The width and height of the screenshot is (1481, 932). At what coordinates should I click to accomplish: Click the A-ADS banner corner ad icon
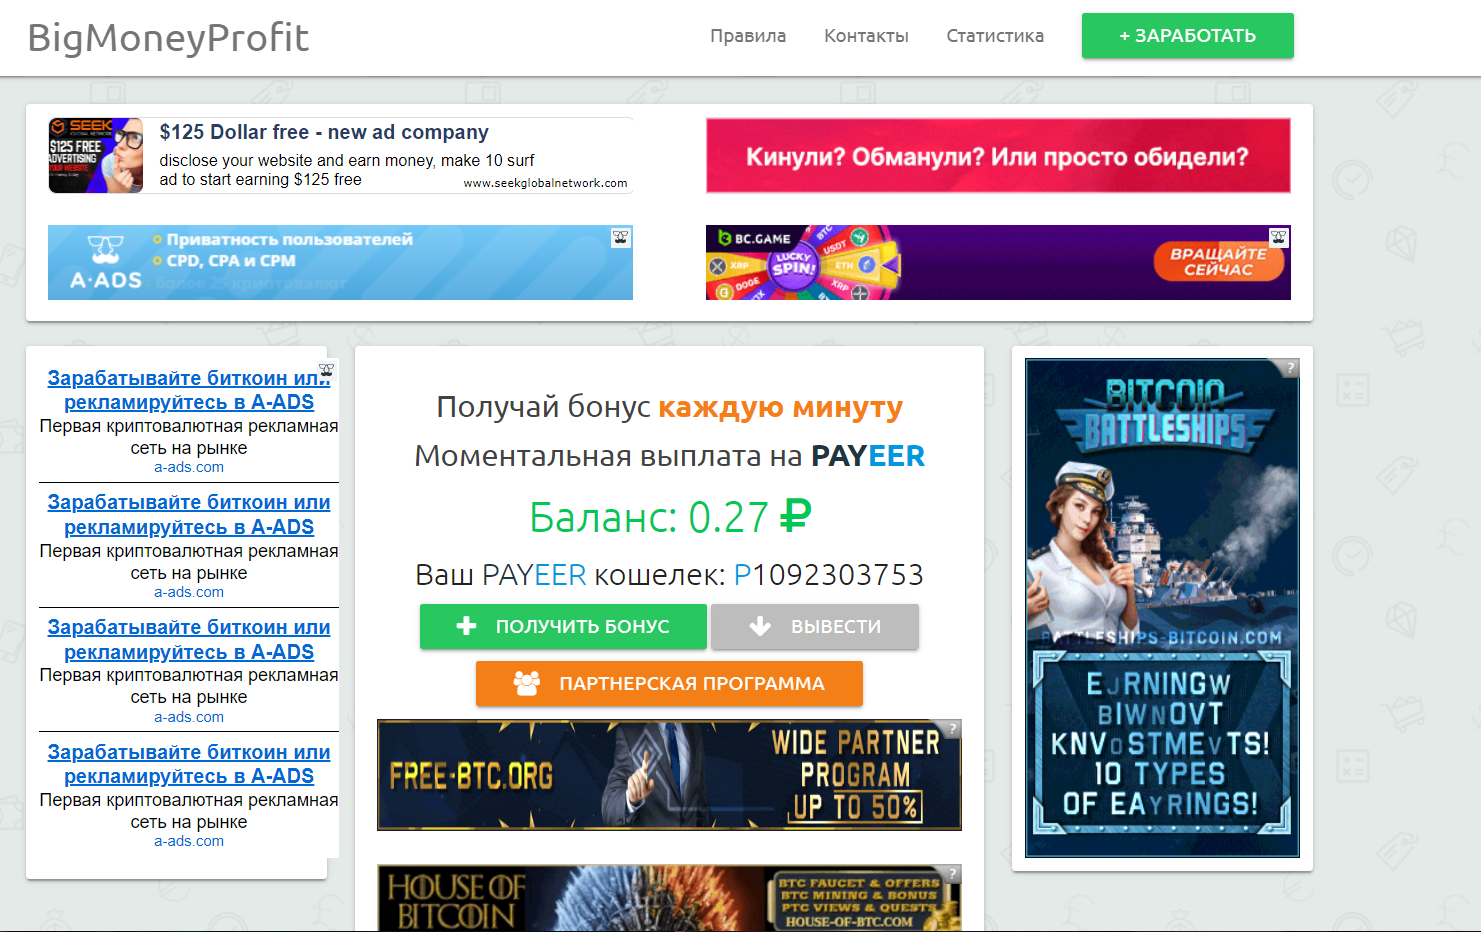click(621, 237)
